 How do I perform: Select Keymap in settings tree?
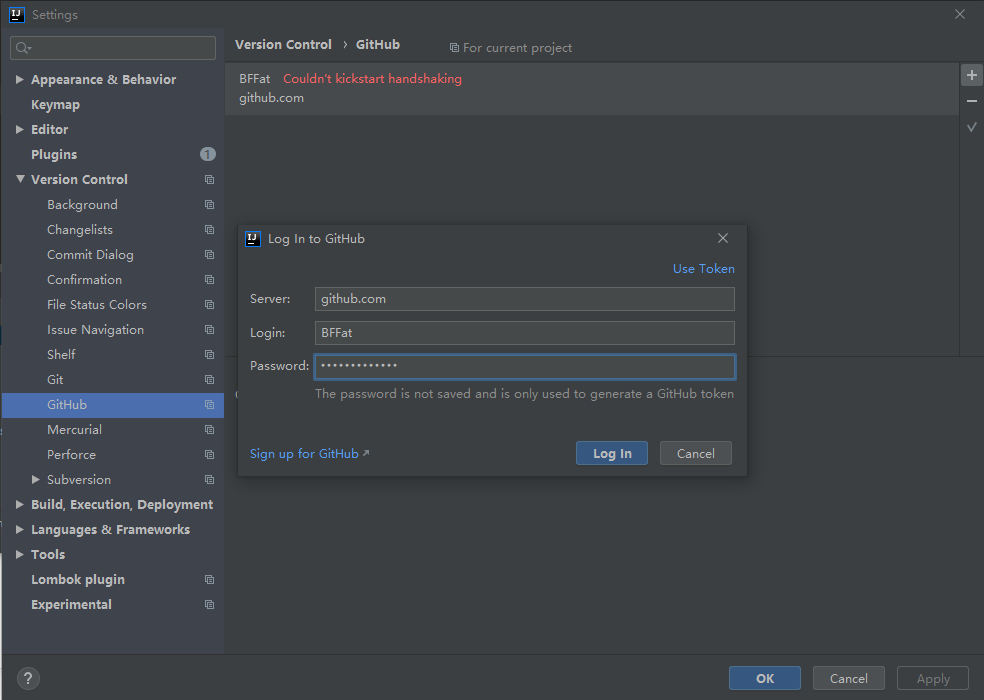[55, 105]
